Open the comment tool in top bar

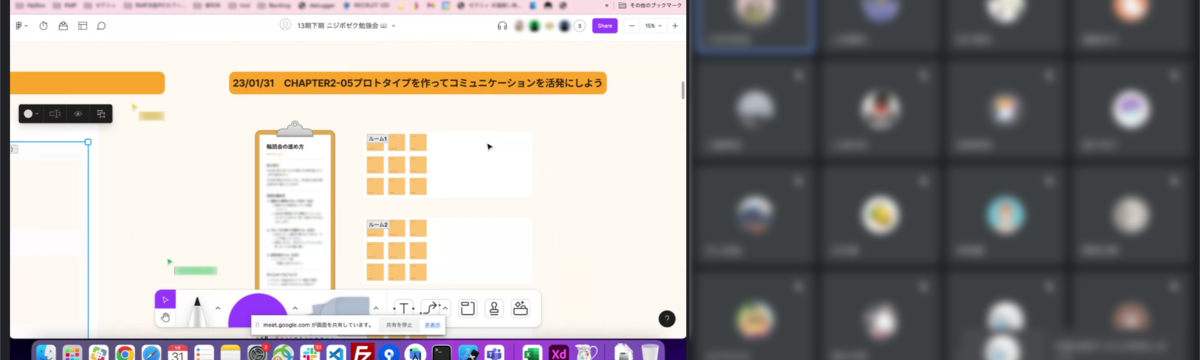point(101,25)
